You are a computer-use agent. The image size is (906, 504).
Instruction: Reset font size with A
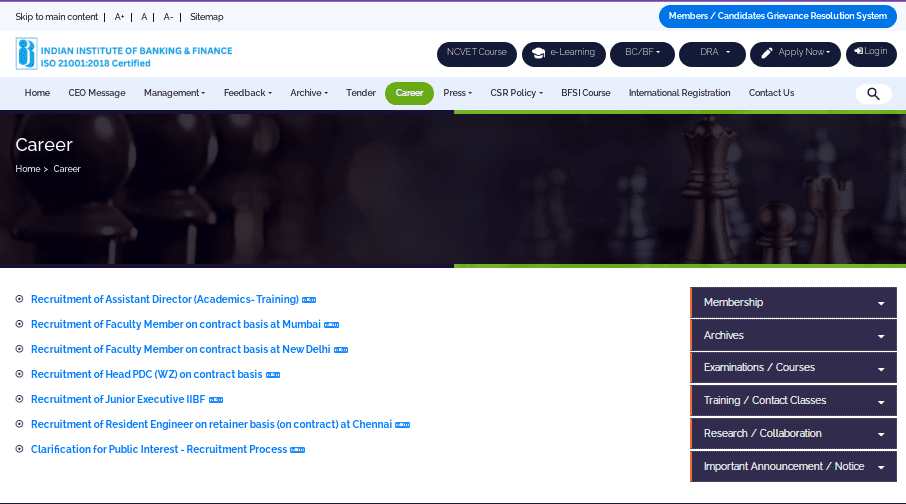point(144,17)
